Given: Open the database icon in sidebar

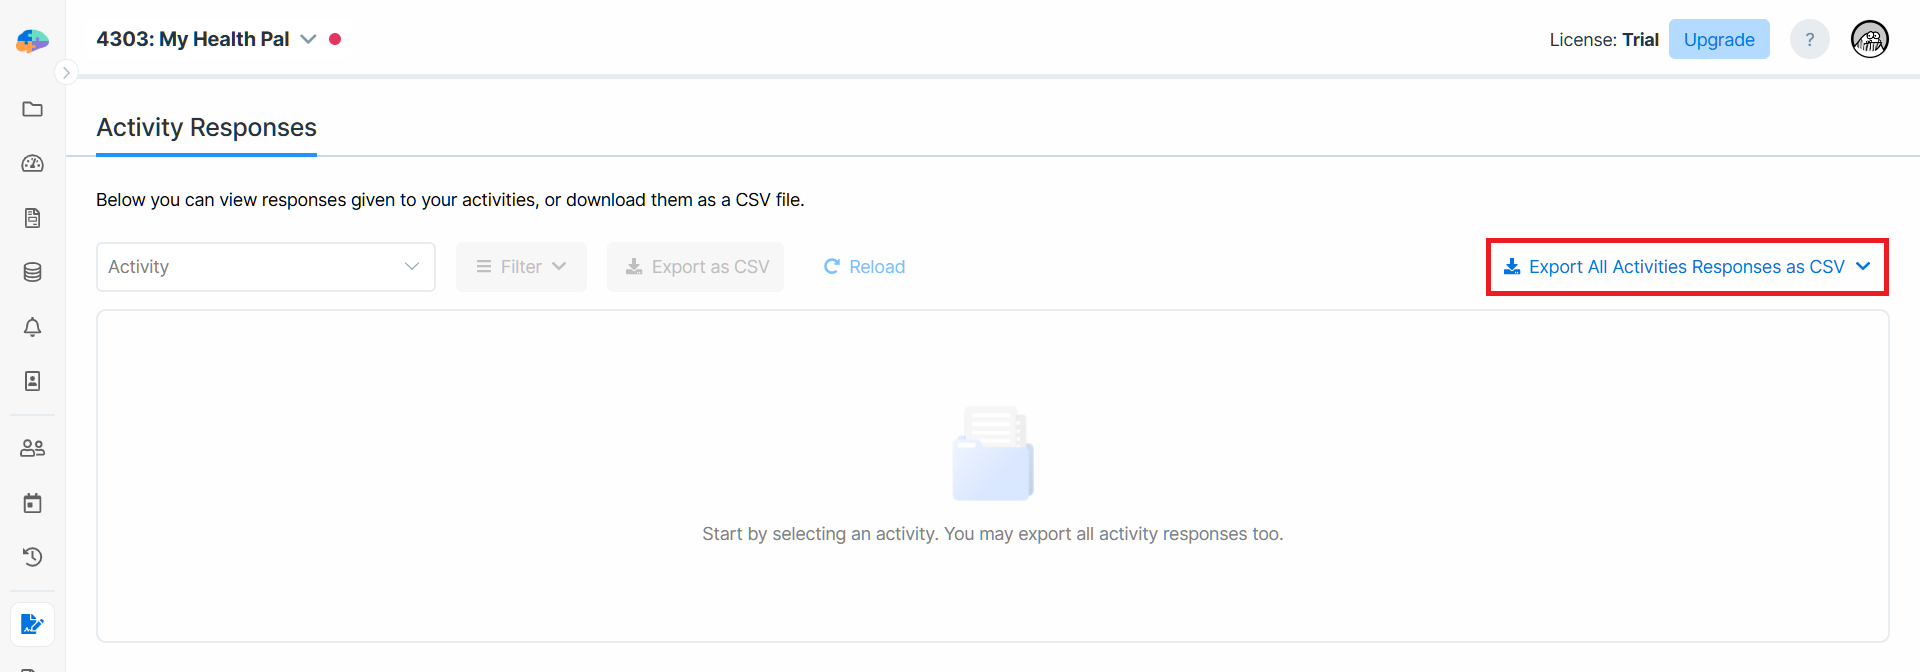Looking at the screenshot, I should (32, 271).
